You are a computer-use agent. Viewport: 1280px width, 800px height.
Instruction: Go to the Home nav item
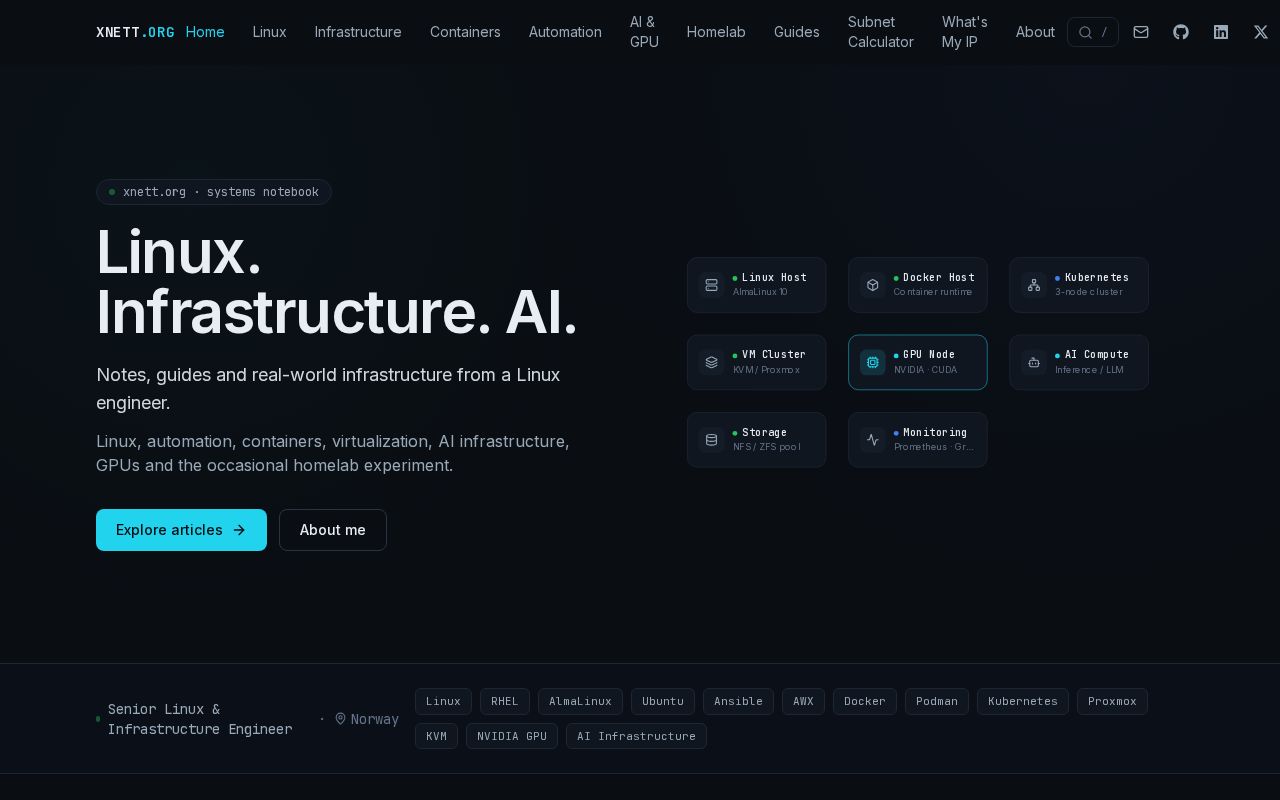point(205,32)
